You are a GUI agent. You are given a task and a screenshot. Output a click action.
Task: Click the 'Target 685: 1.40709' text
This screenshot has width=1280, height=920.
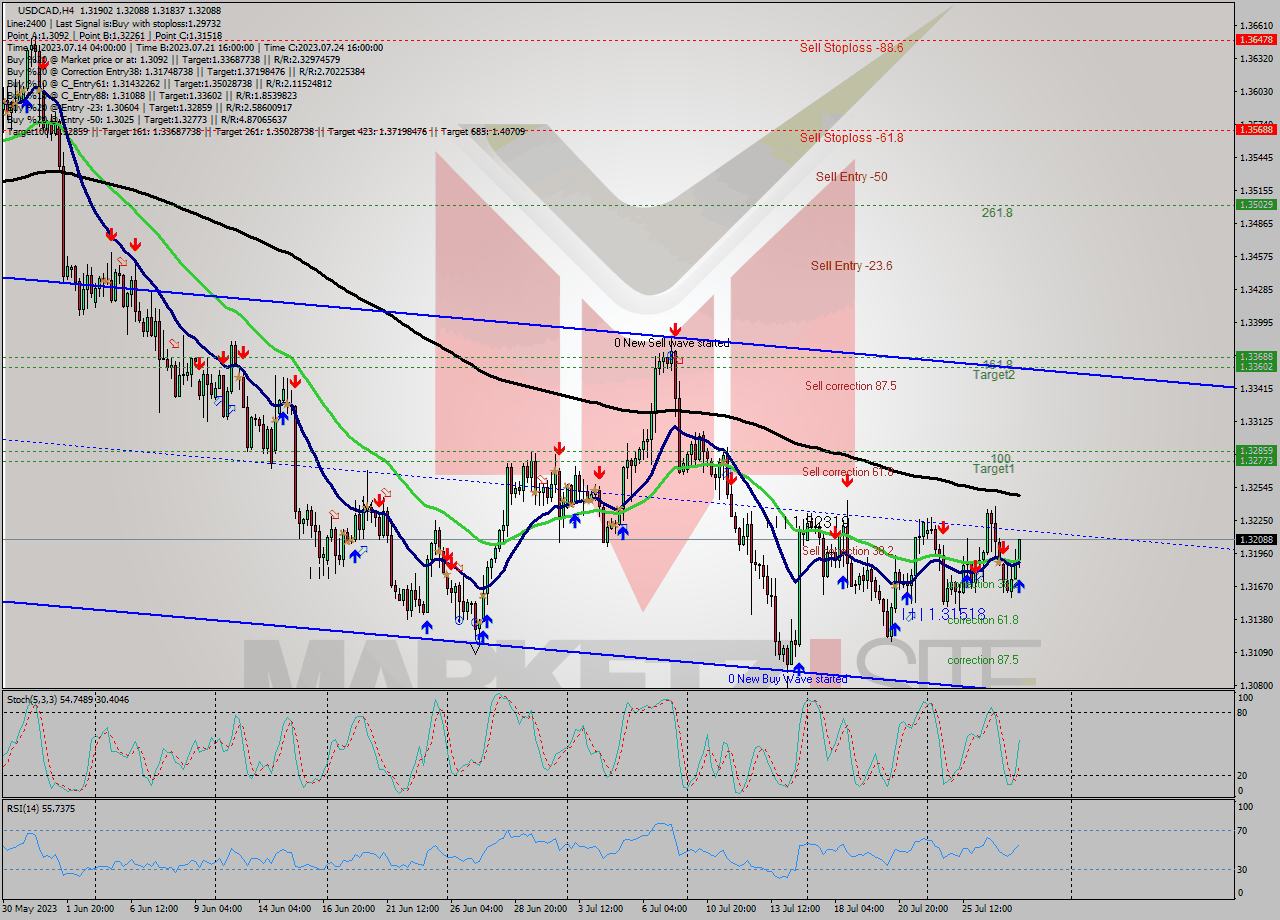483,131
